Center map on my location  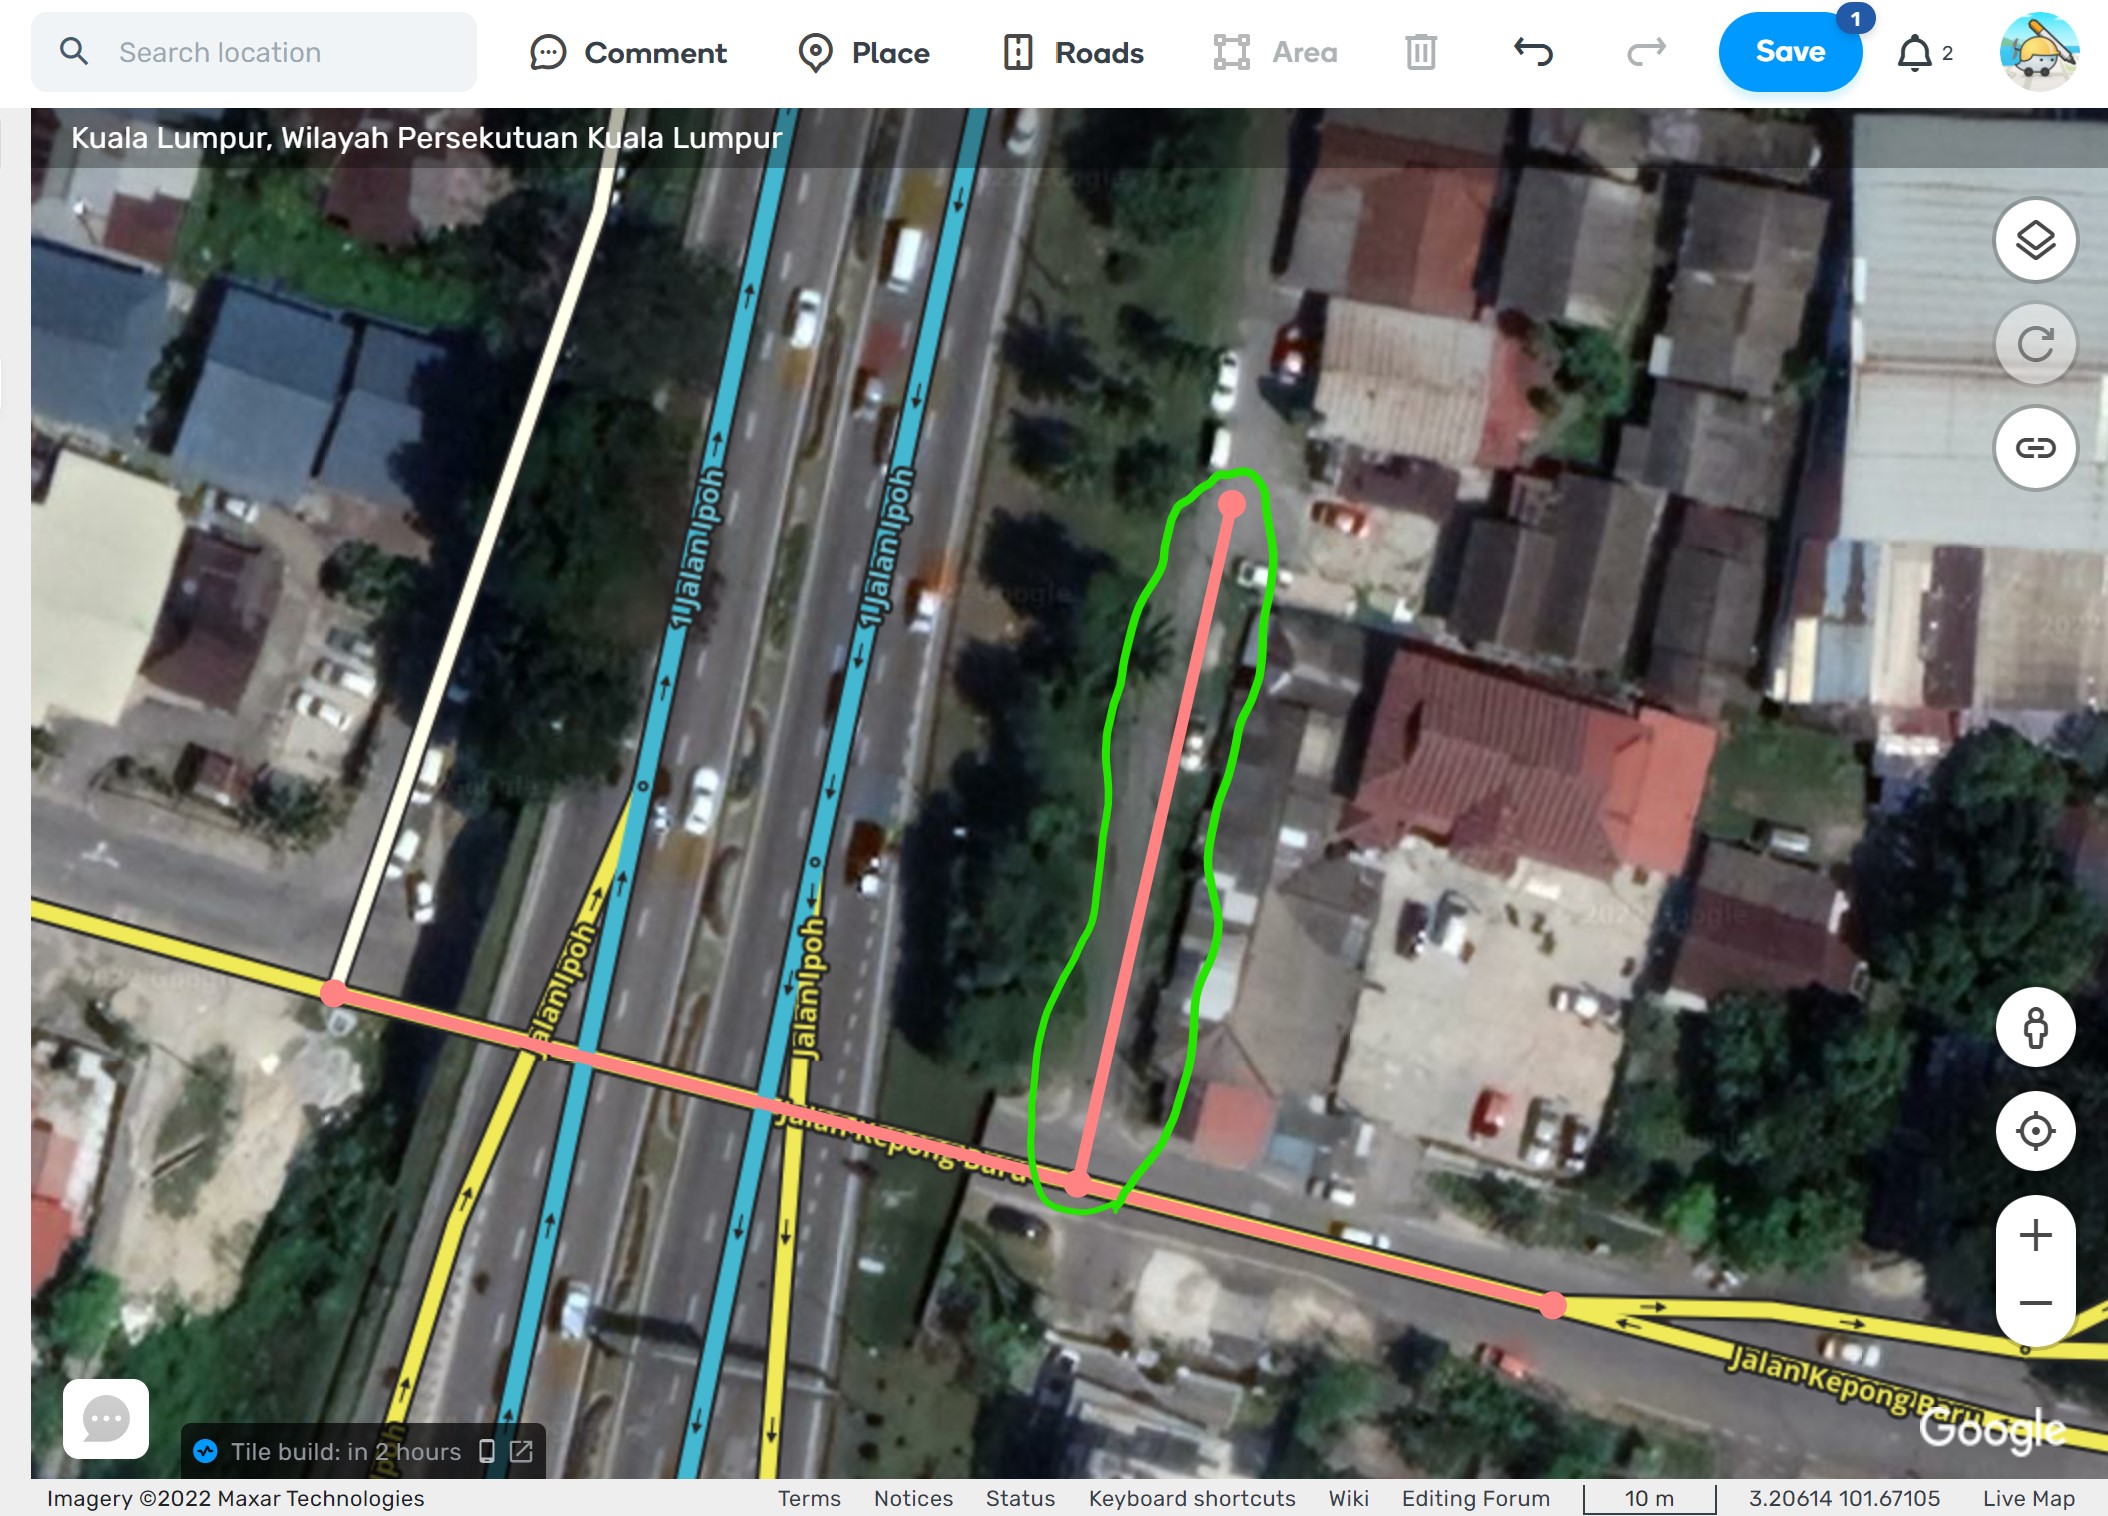[x=2035, y=1131]
